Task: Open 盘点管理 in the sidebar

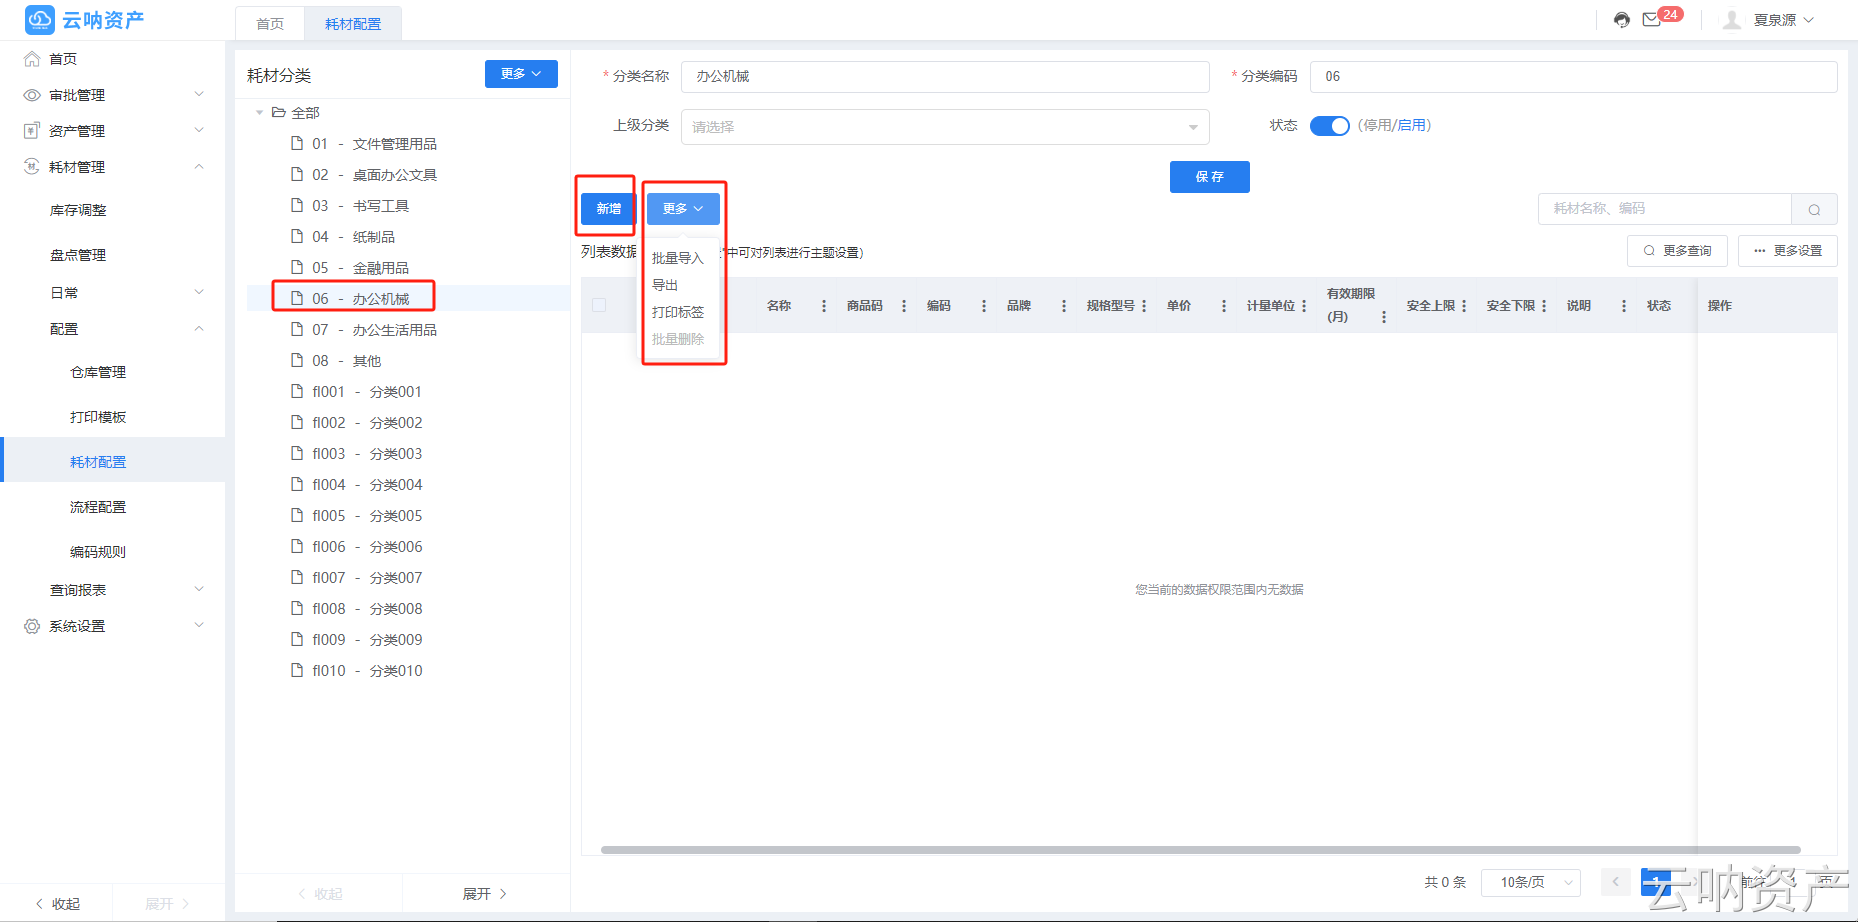Action: coord(78,255)
